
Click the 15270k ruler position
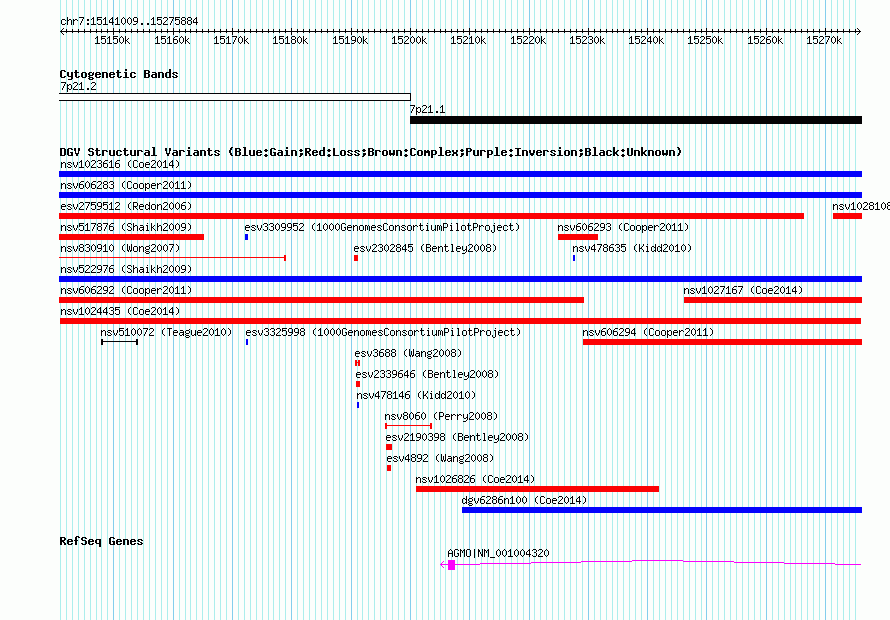[824, 40]
